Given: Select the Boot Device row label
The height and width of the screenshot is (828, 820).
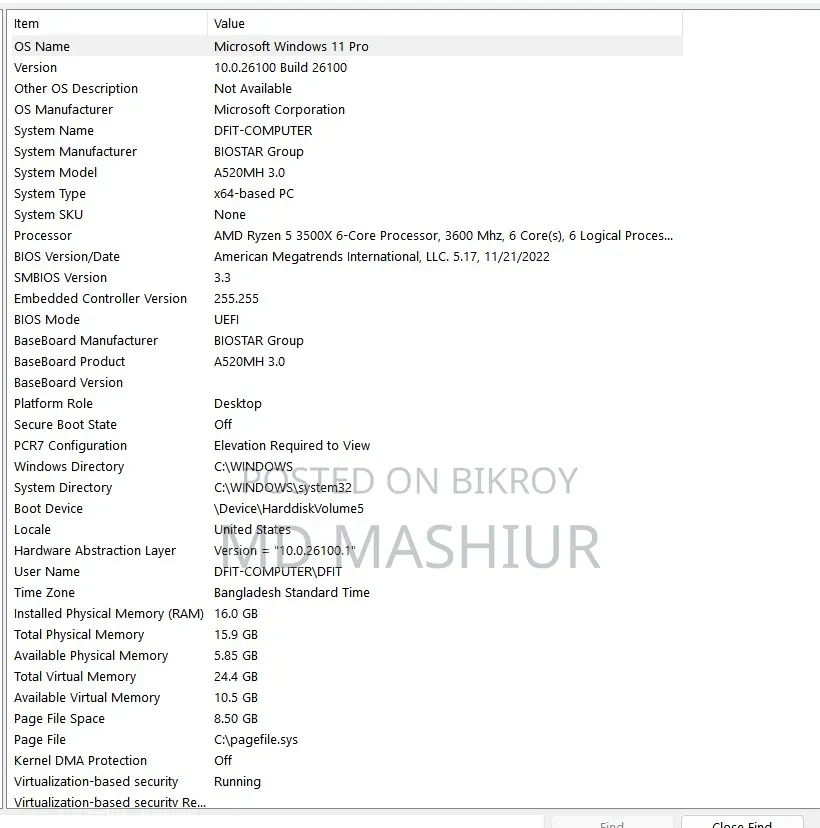Looking at the screenshot, I should tap(49, 509).
